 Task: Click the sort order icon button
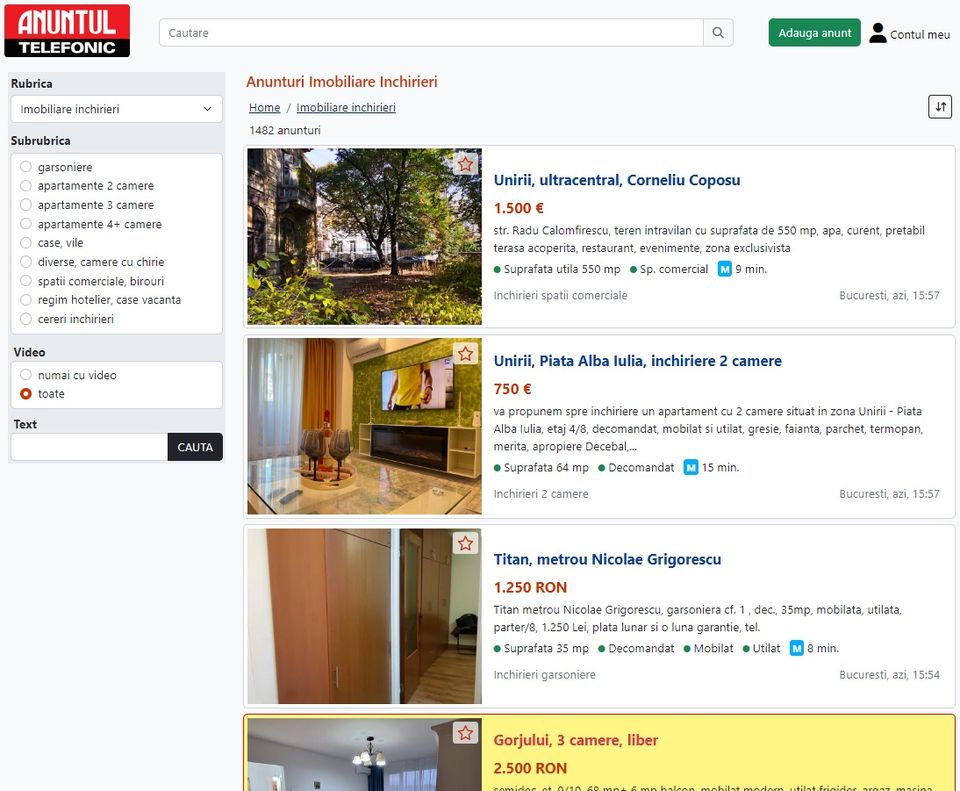pos(939,107)
